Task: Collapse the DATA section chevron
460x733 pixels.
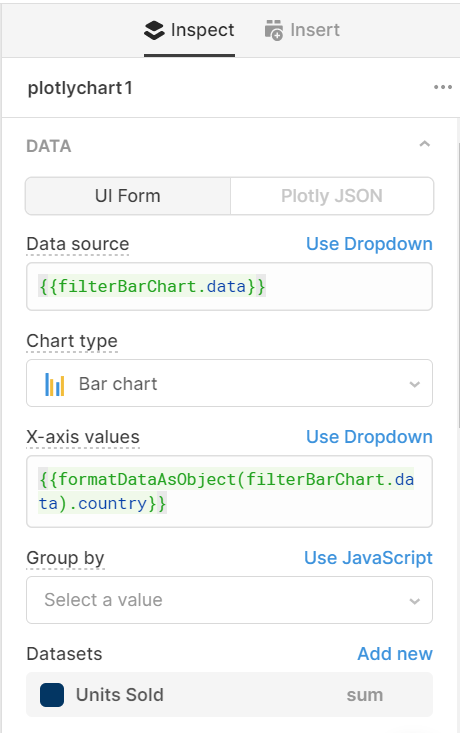Action: point(424,144)
